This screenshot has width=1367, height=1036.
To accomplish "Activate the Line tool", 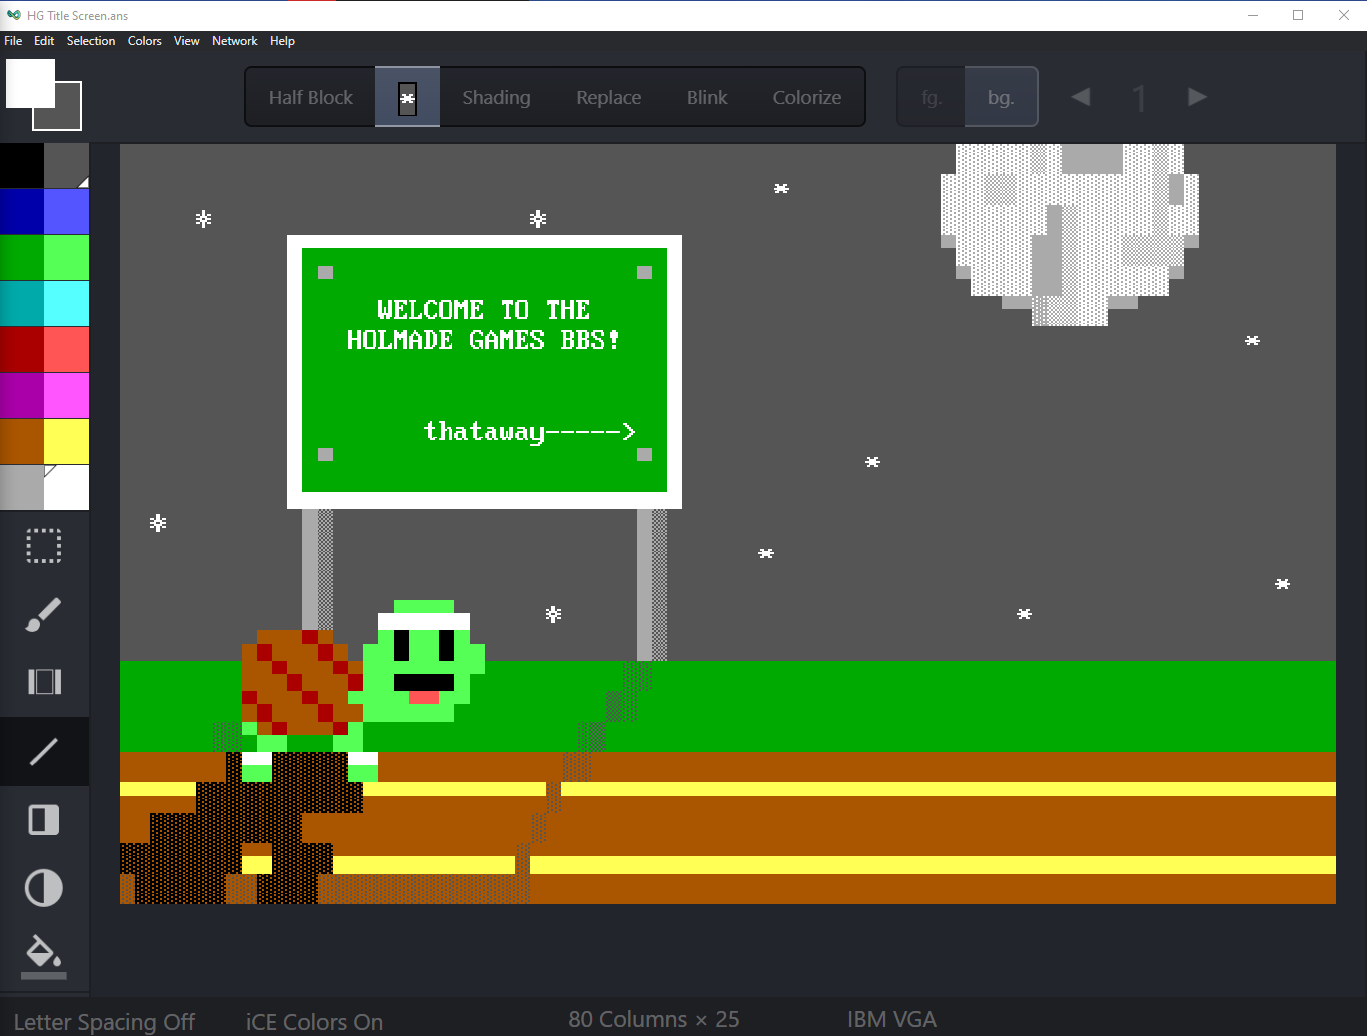I will [44, 751].
